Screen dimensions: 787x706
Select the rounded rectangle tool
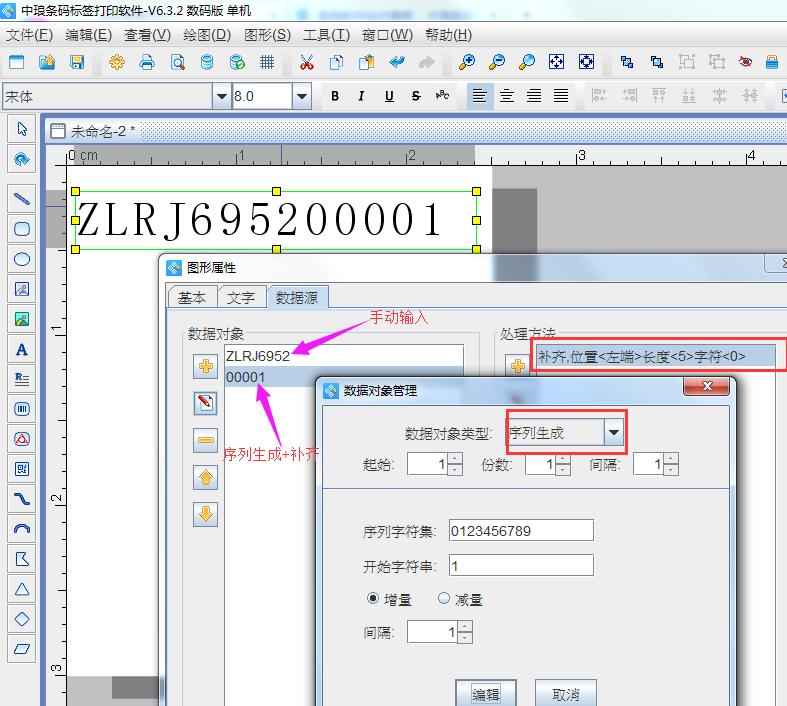[x=22, y=229]
